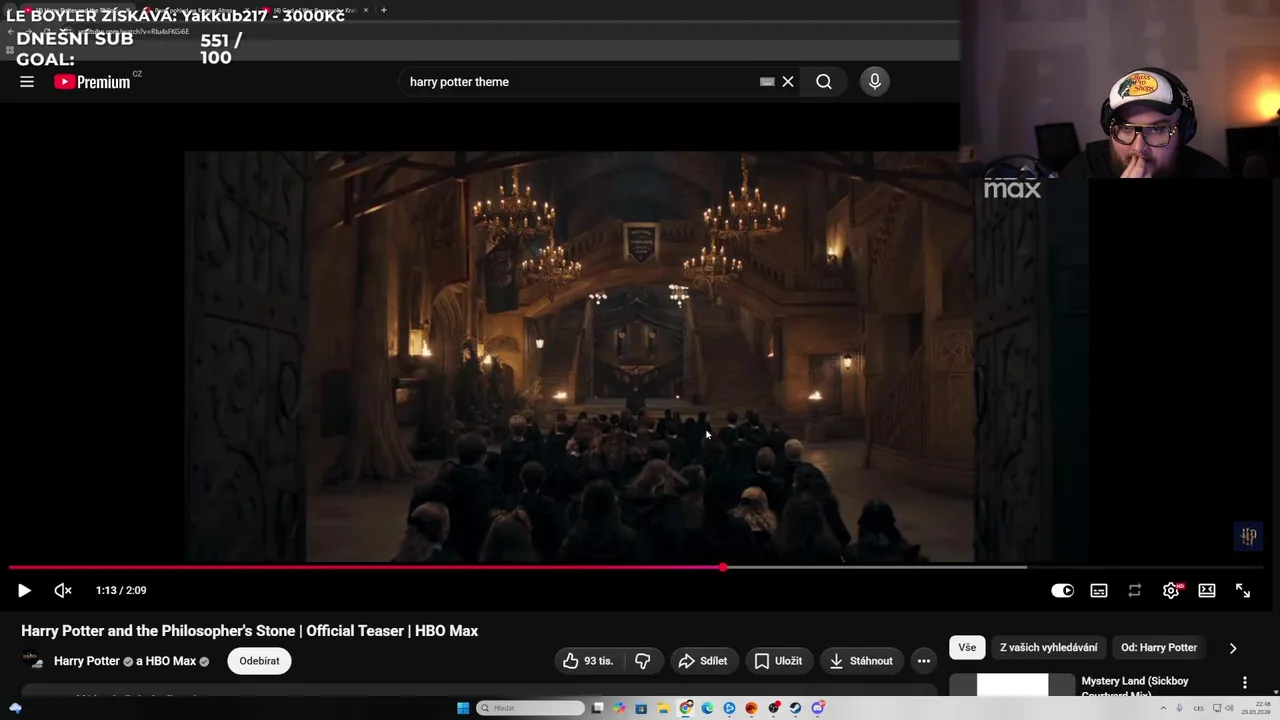Image resolution: width=1280 pixels, height=720 pixels.
Task: Unmute the video volume
Action: tap(63, 591)
